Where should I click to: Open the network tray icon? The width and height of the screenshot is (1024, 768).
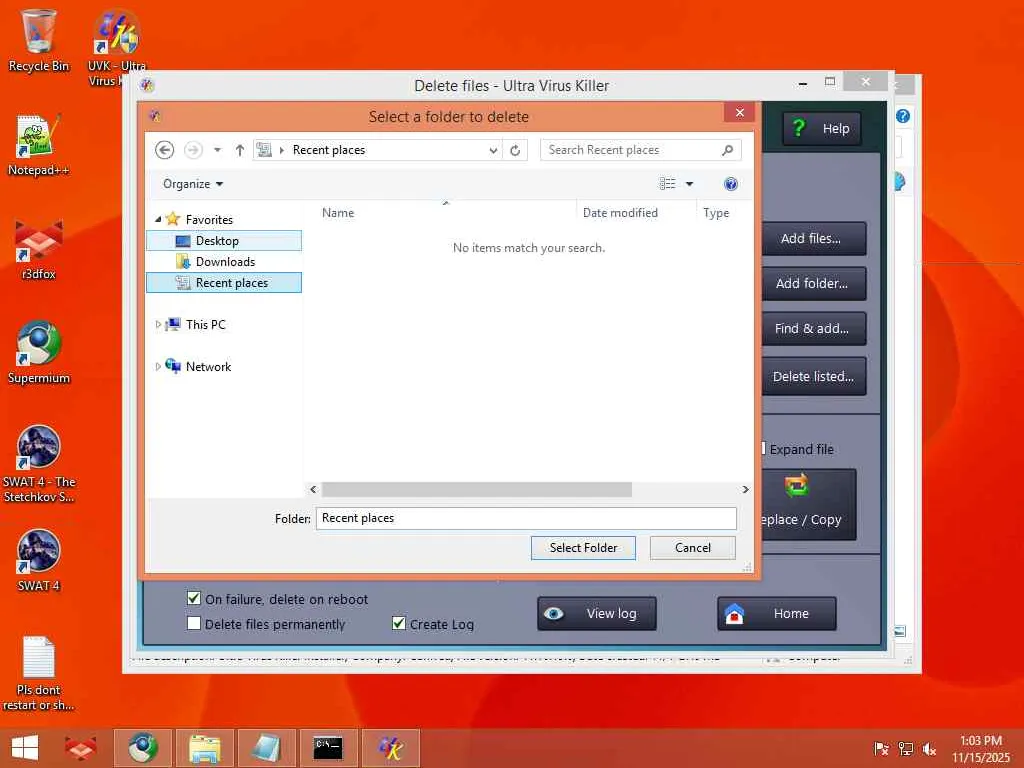coord(906,748)
